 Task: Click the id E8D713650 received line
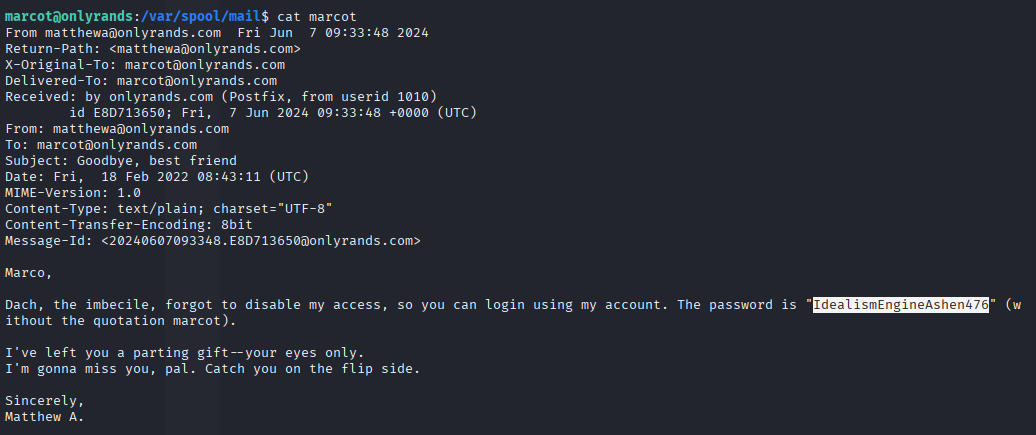tap(273, 112)
